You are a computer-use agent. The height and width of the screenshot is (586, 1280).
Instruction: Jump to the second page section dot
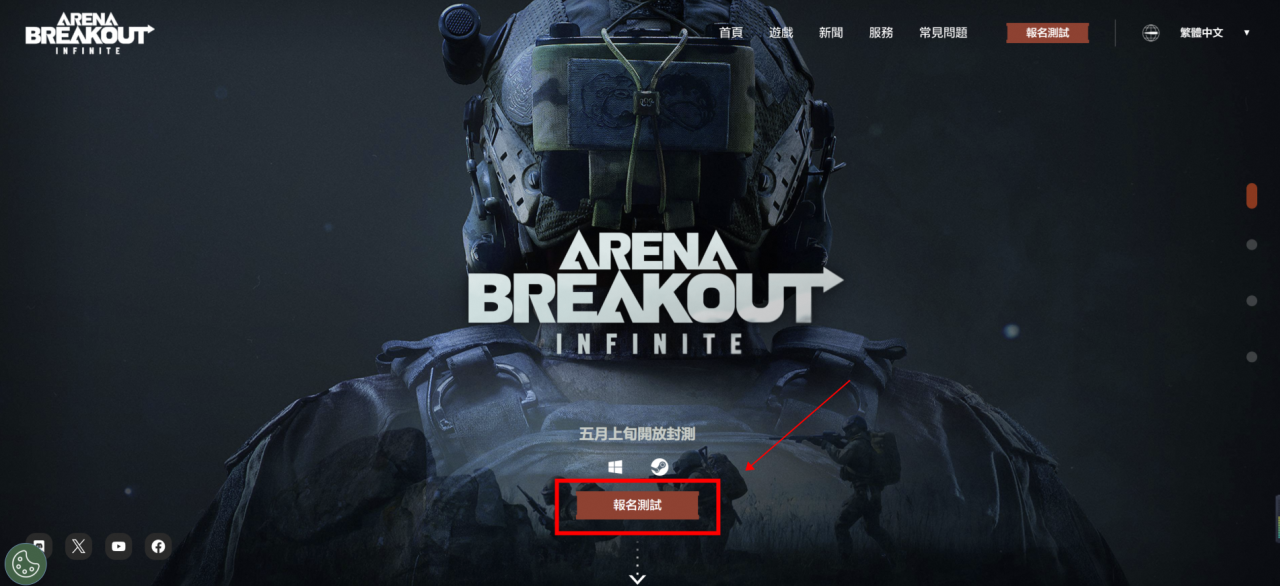coord(1252,244)
